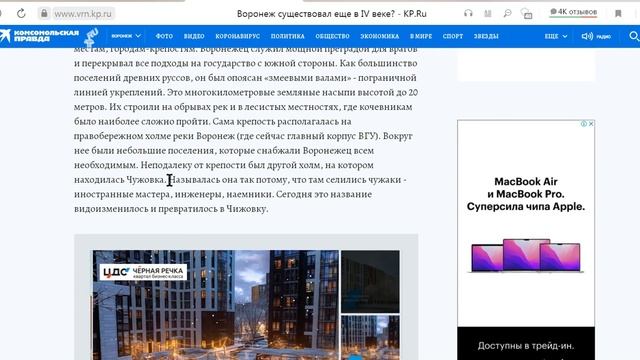
Task: Reload the page with the refresh icon
Action: click(21, 13)
